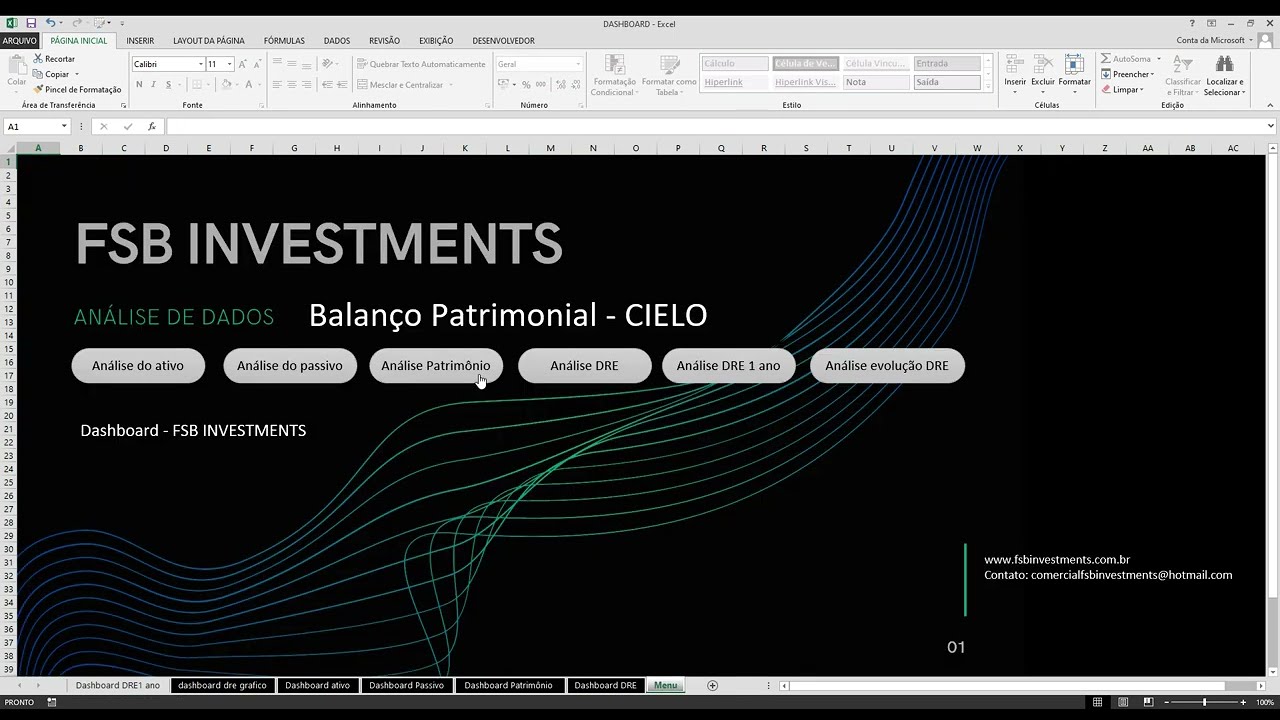The width and height of the screenshot is (1280, 720).
Task: Click the Análise do ativo button
Action: (x=138, y=366)
